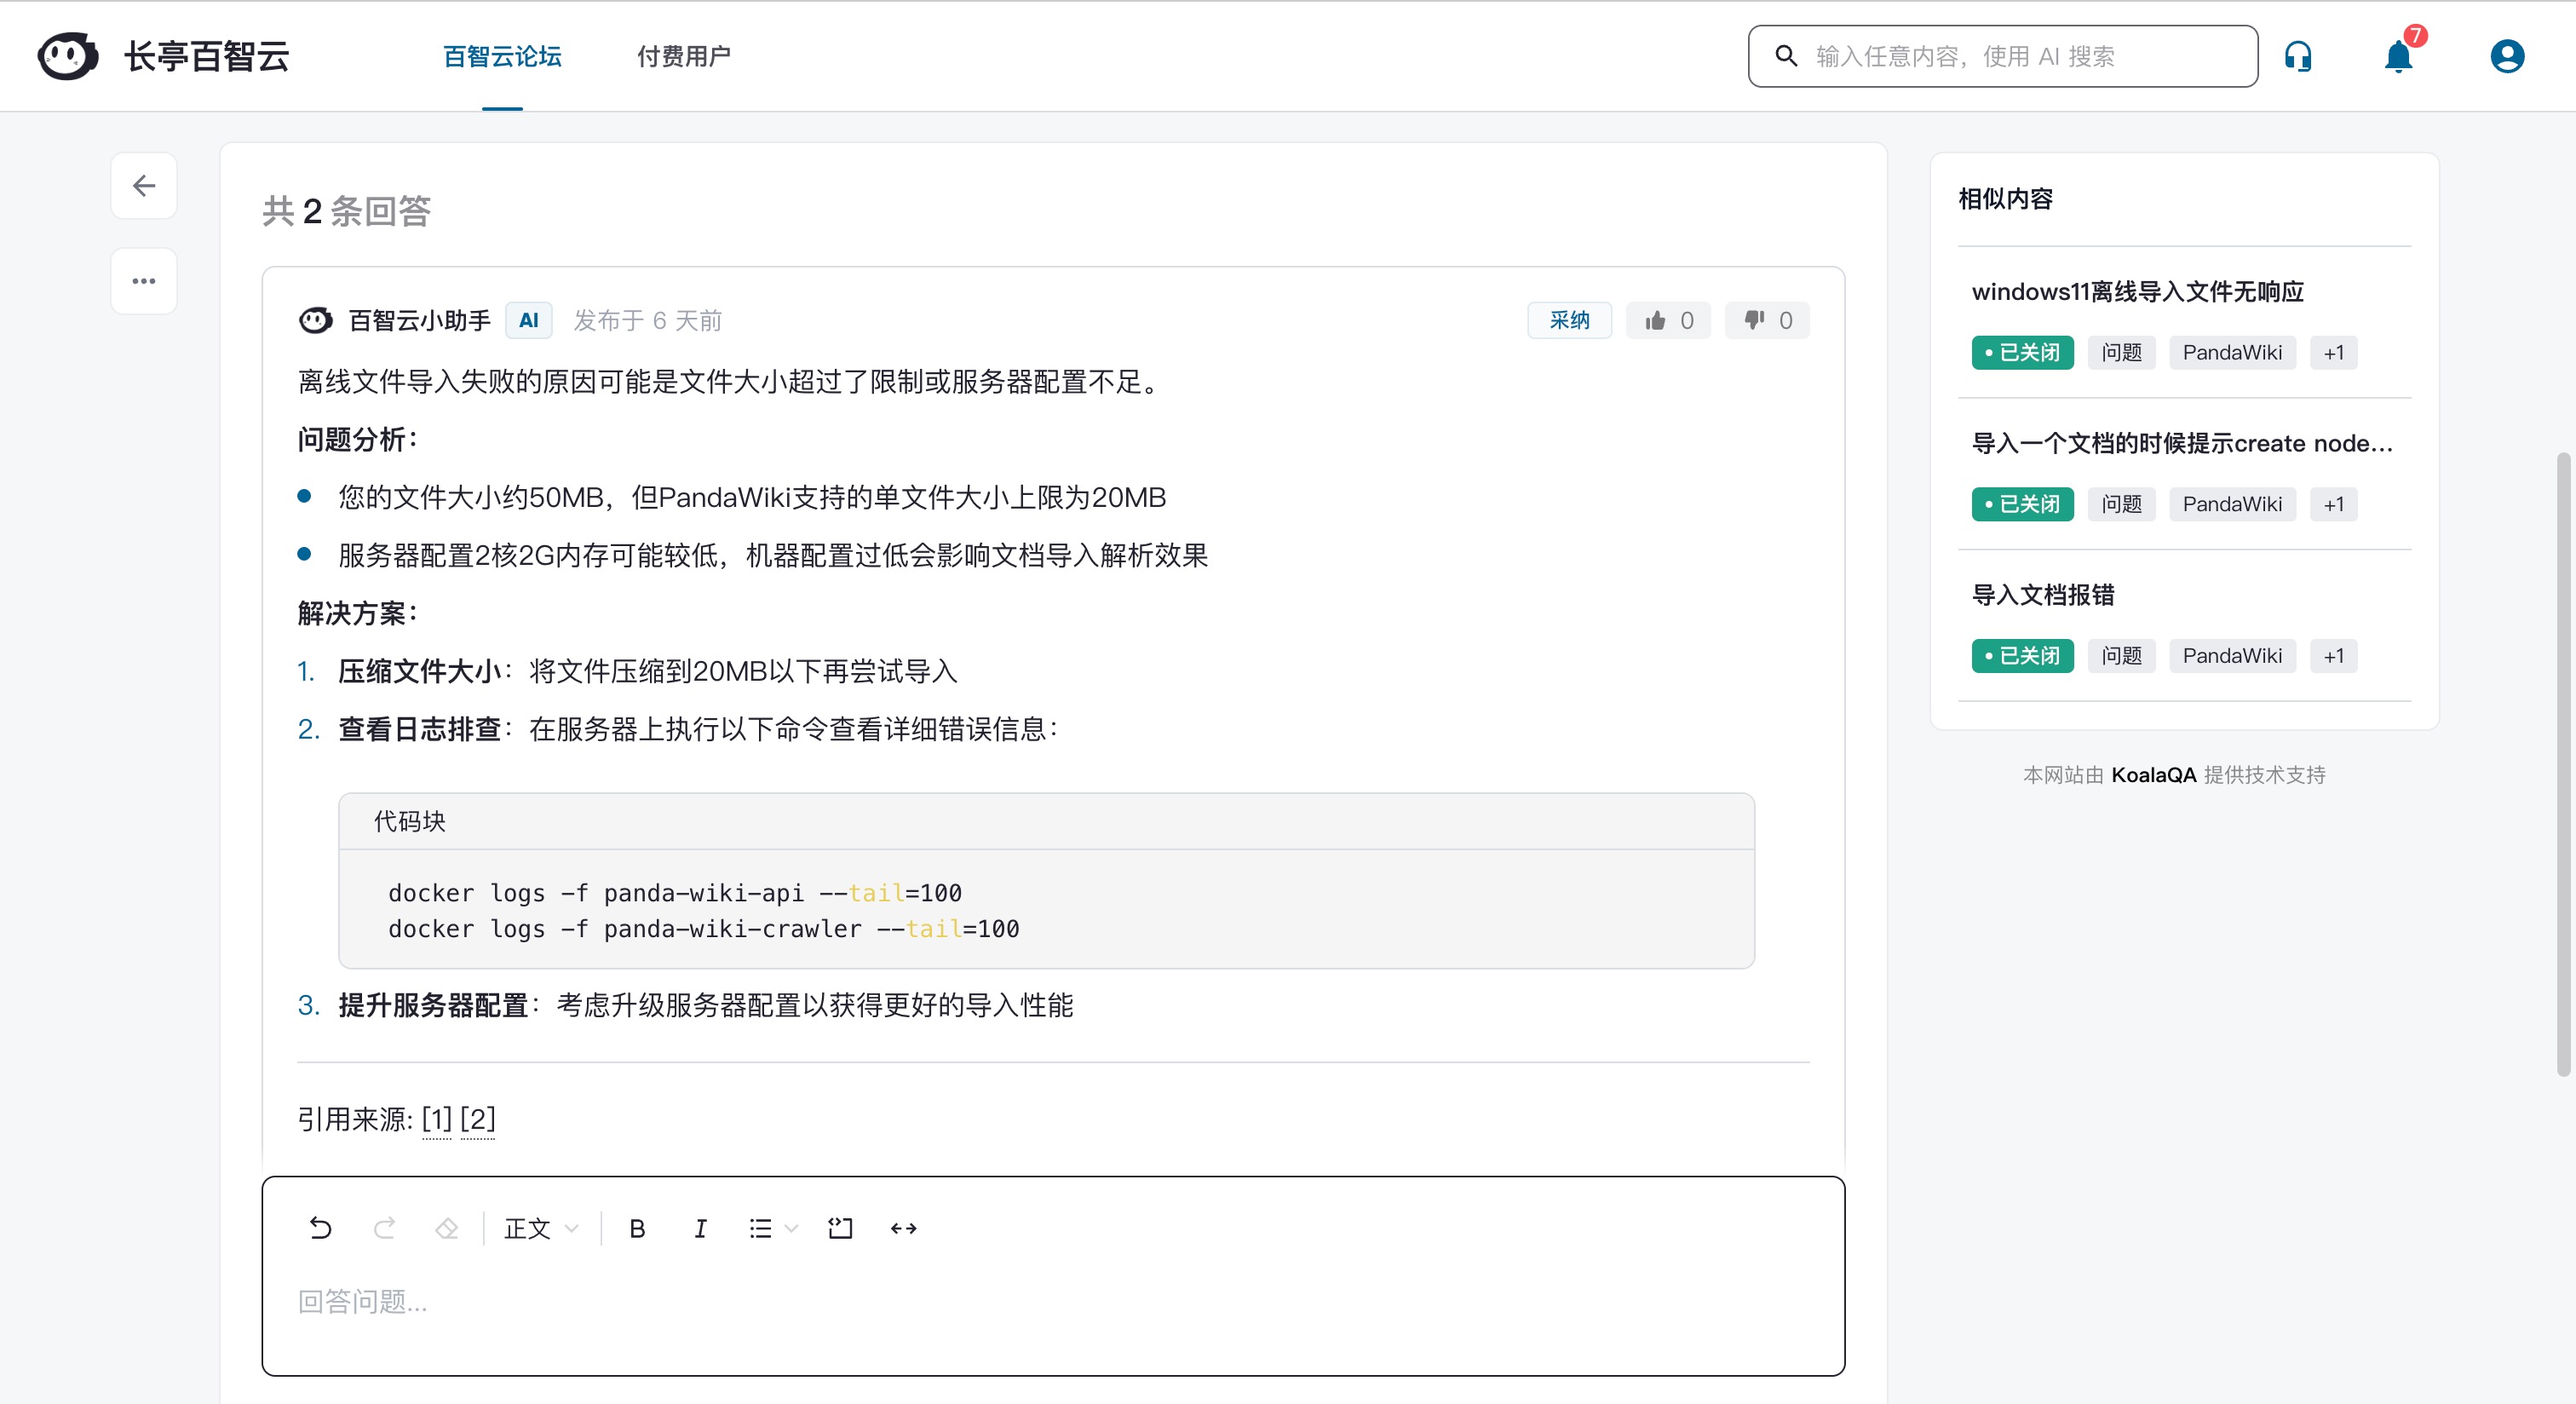
Task: Click the undo icon in editor toolbar
Action: tap(320, 1228)
